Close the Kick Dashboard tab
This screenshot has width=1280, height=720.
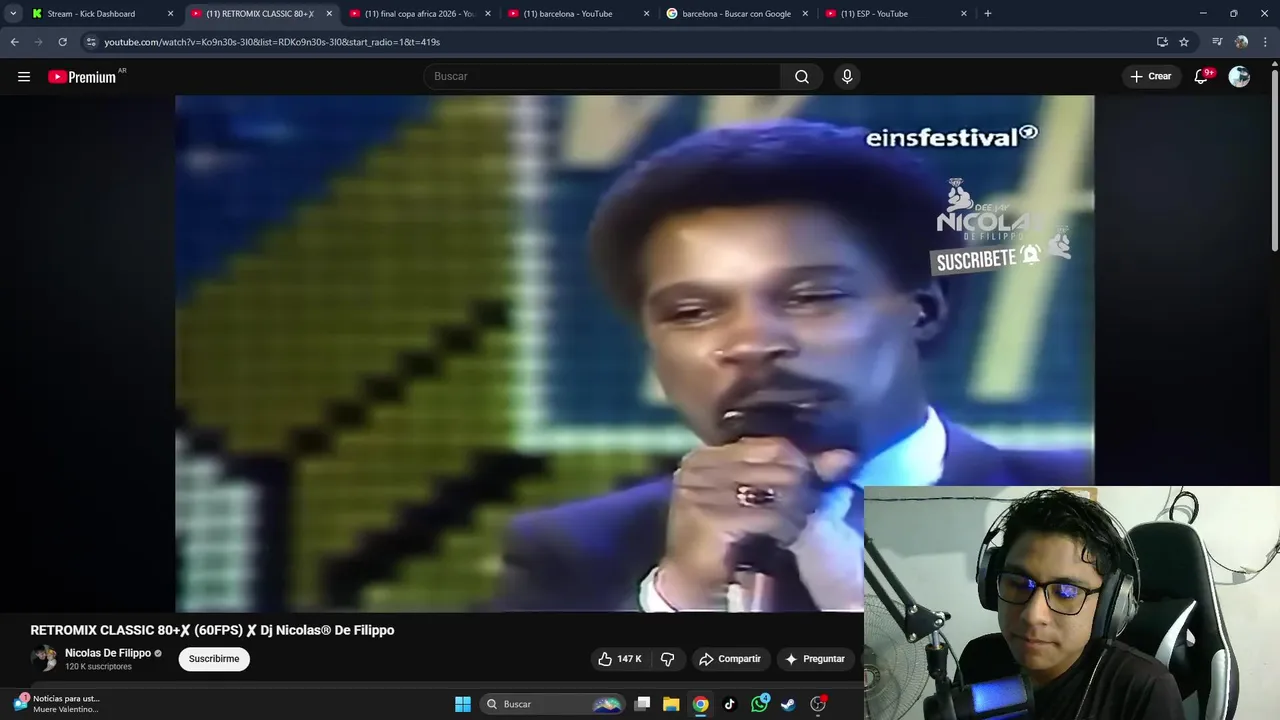pyautogui.click(x=170, y=14)
